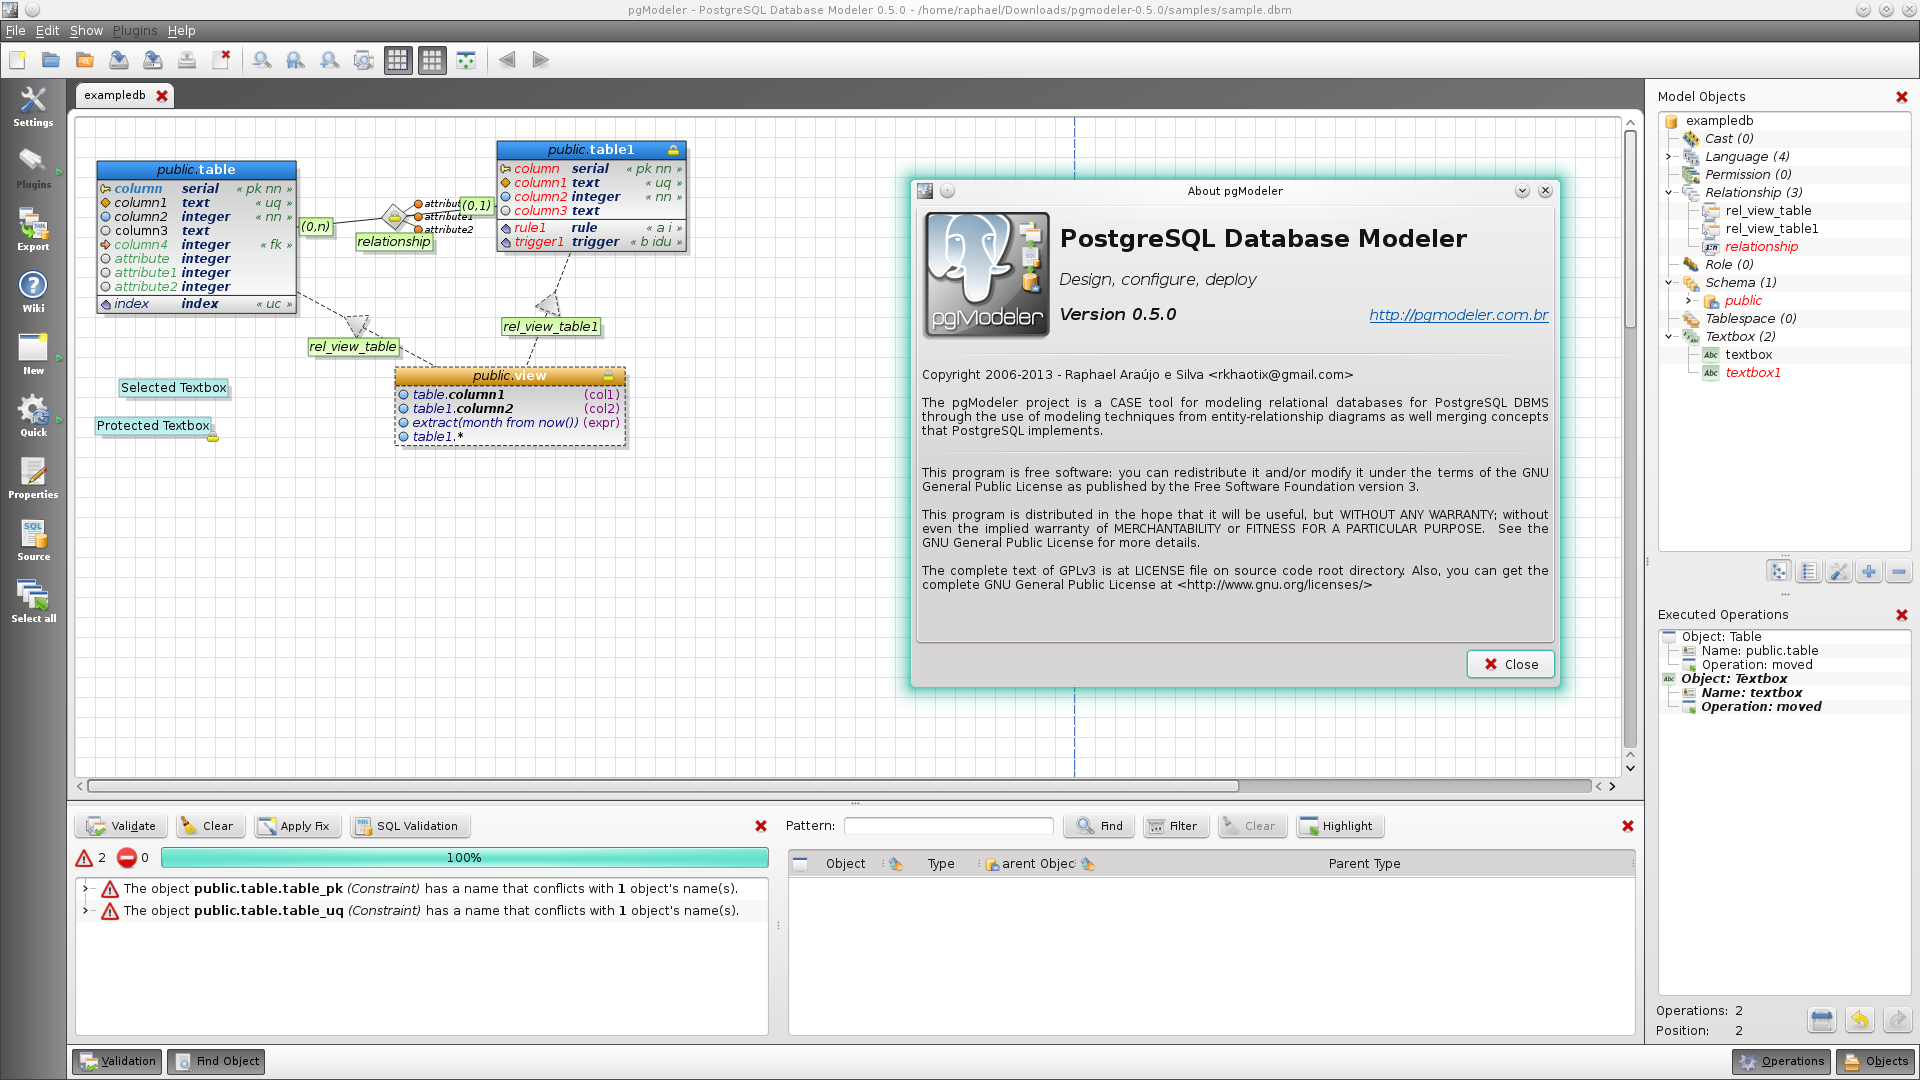Undo the last operation

pos(1859,1020)
